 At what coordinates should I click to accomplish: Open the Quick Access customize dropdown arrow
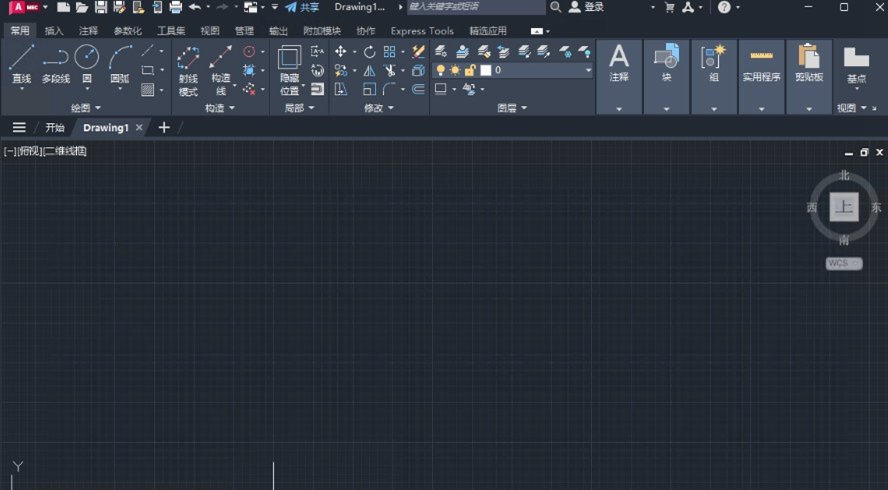click(275, 7)
